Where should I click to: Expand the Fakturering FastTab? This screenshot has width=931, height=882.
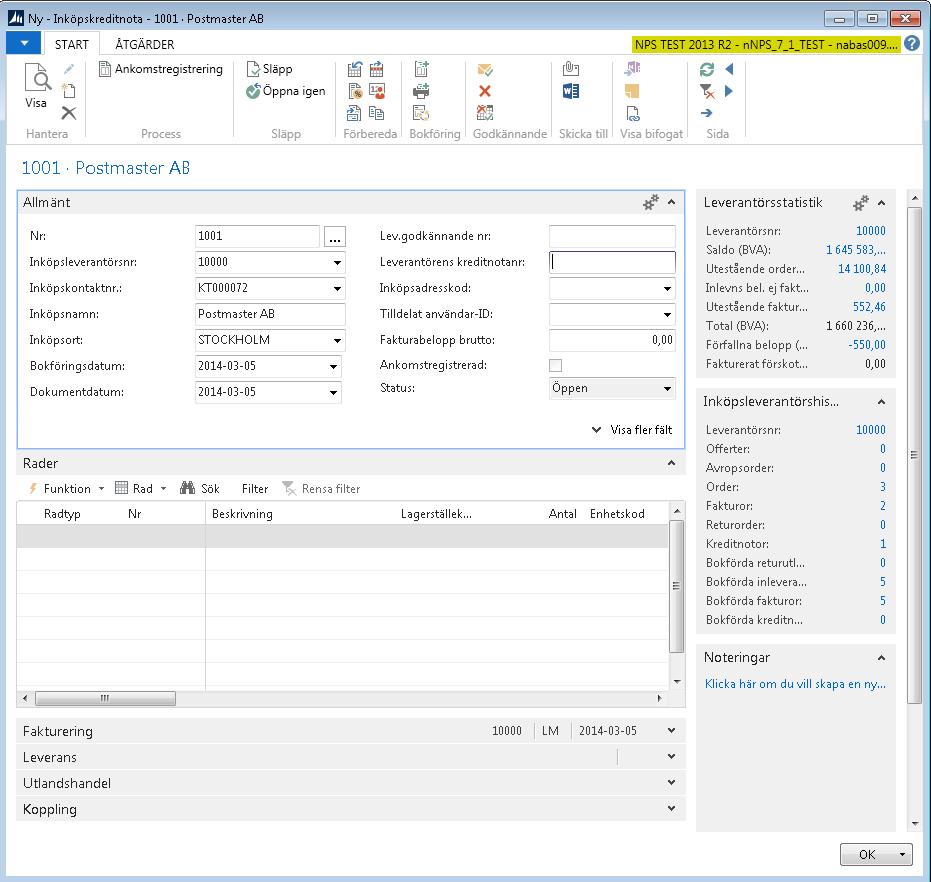pyautogui.click(x=672, y=731)
